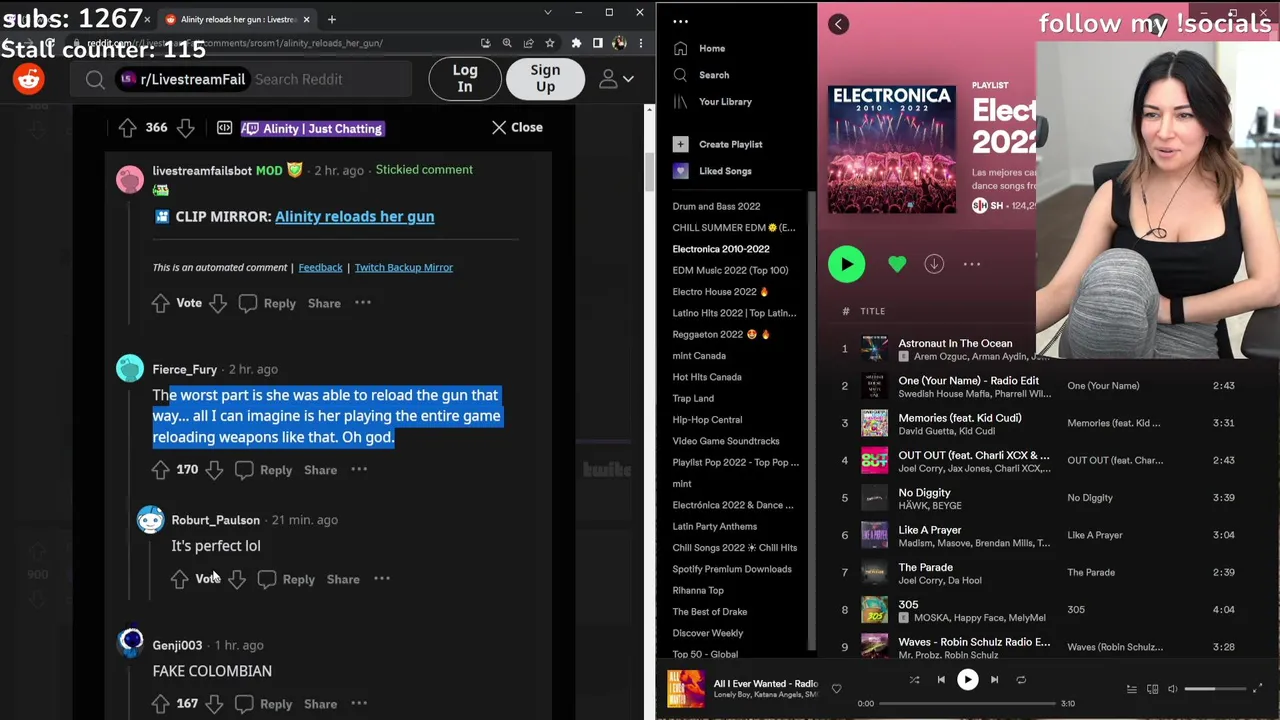Close the Reddit post overlay
Screen dimensions: 1280x720
point(517,127)
